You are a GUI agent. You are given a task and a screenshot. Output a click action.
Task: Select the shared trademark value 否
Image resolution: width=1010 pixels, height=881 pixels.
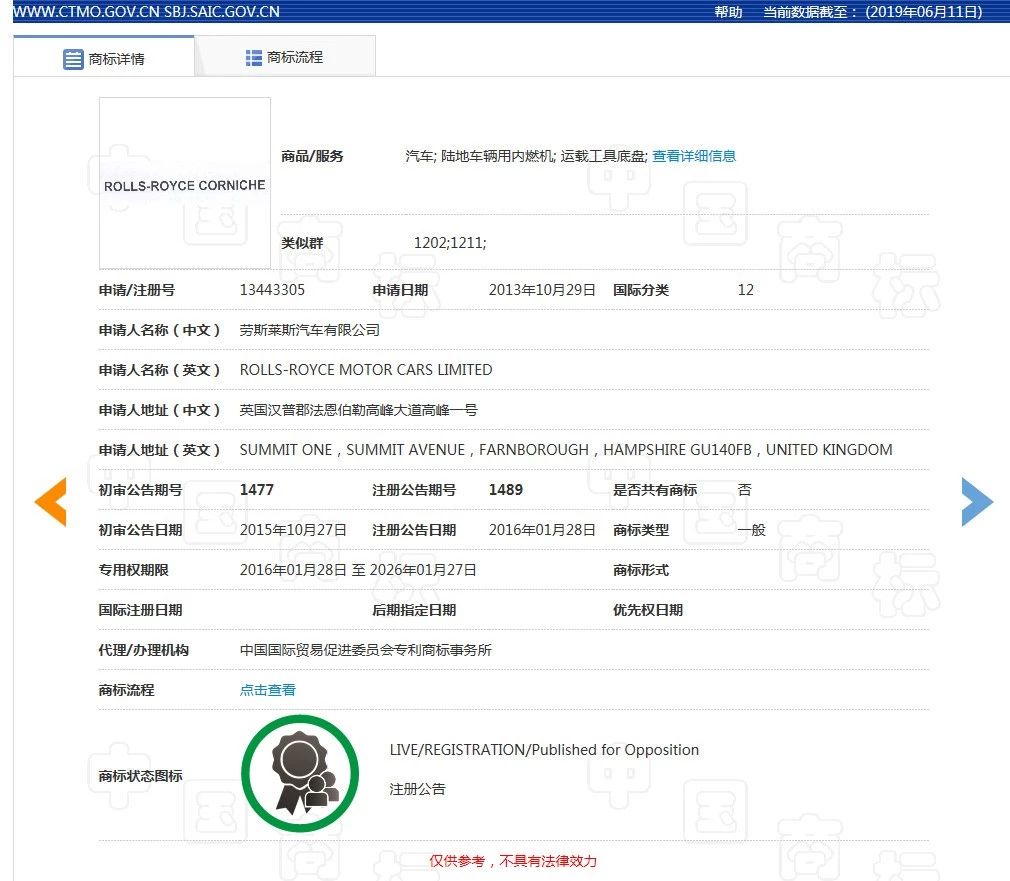click(745, 489)
